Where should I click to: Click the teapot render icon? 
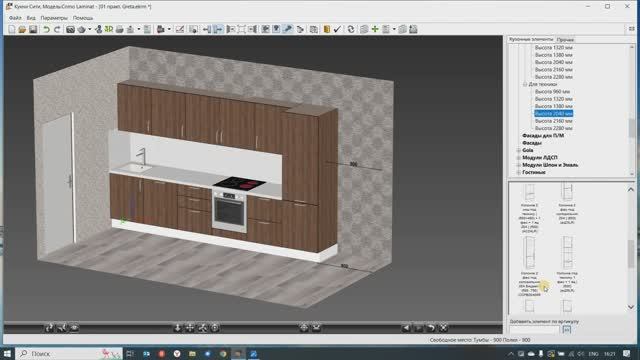click(x=82, y=29)
